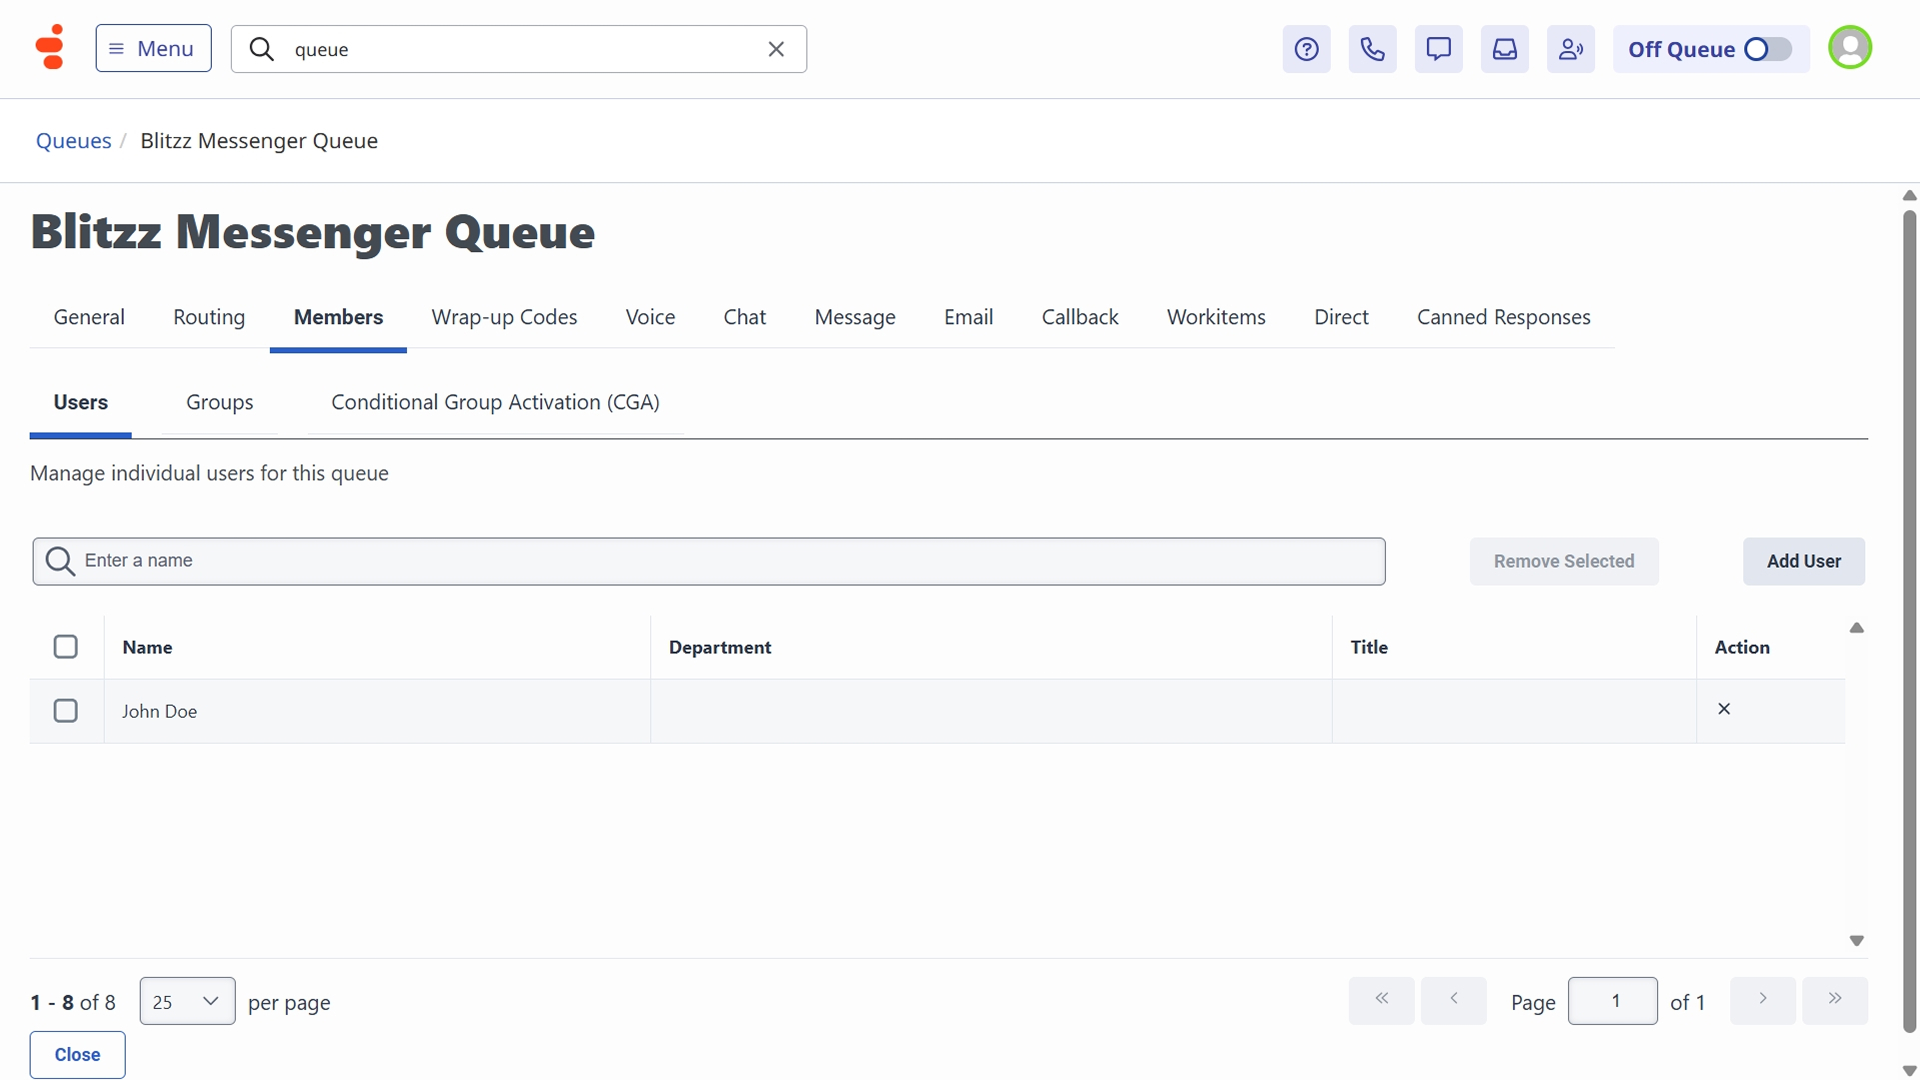Click the Genesys logo icon

coord(50,47)
